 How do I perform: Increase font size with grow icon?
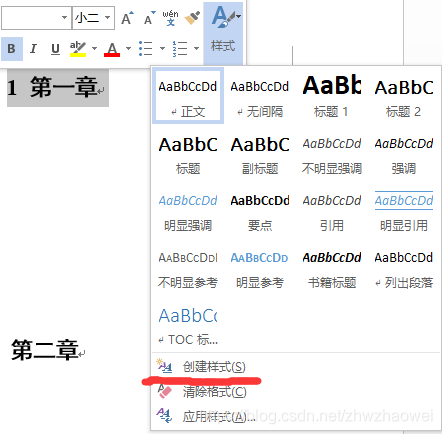tap(127, 18)
